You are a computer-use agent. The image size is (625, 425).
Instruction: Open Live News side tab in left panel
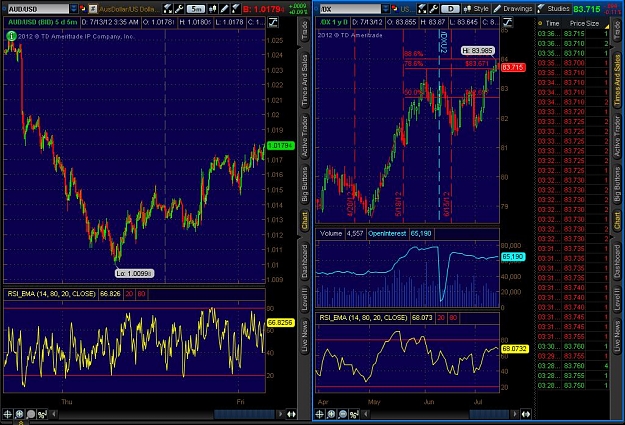pyautogui.click(x=305, y=336)
